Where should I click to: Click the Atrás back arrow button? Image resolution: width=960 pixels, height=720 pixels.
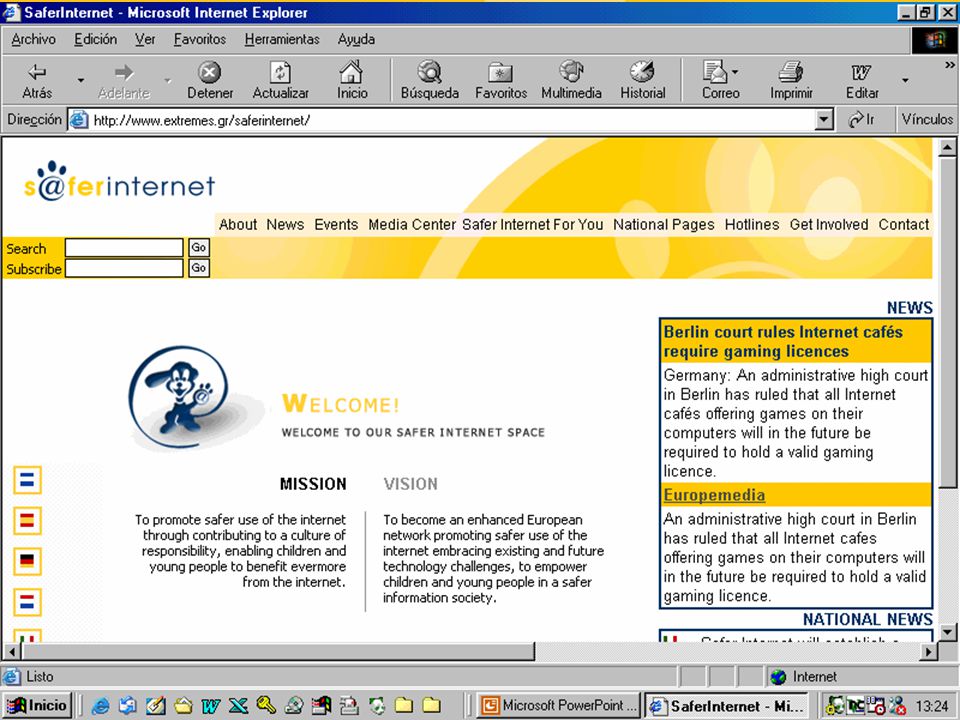click(x=37, y=80)
